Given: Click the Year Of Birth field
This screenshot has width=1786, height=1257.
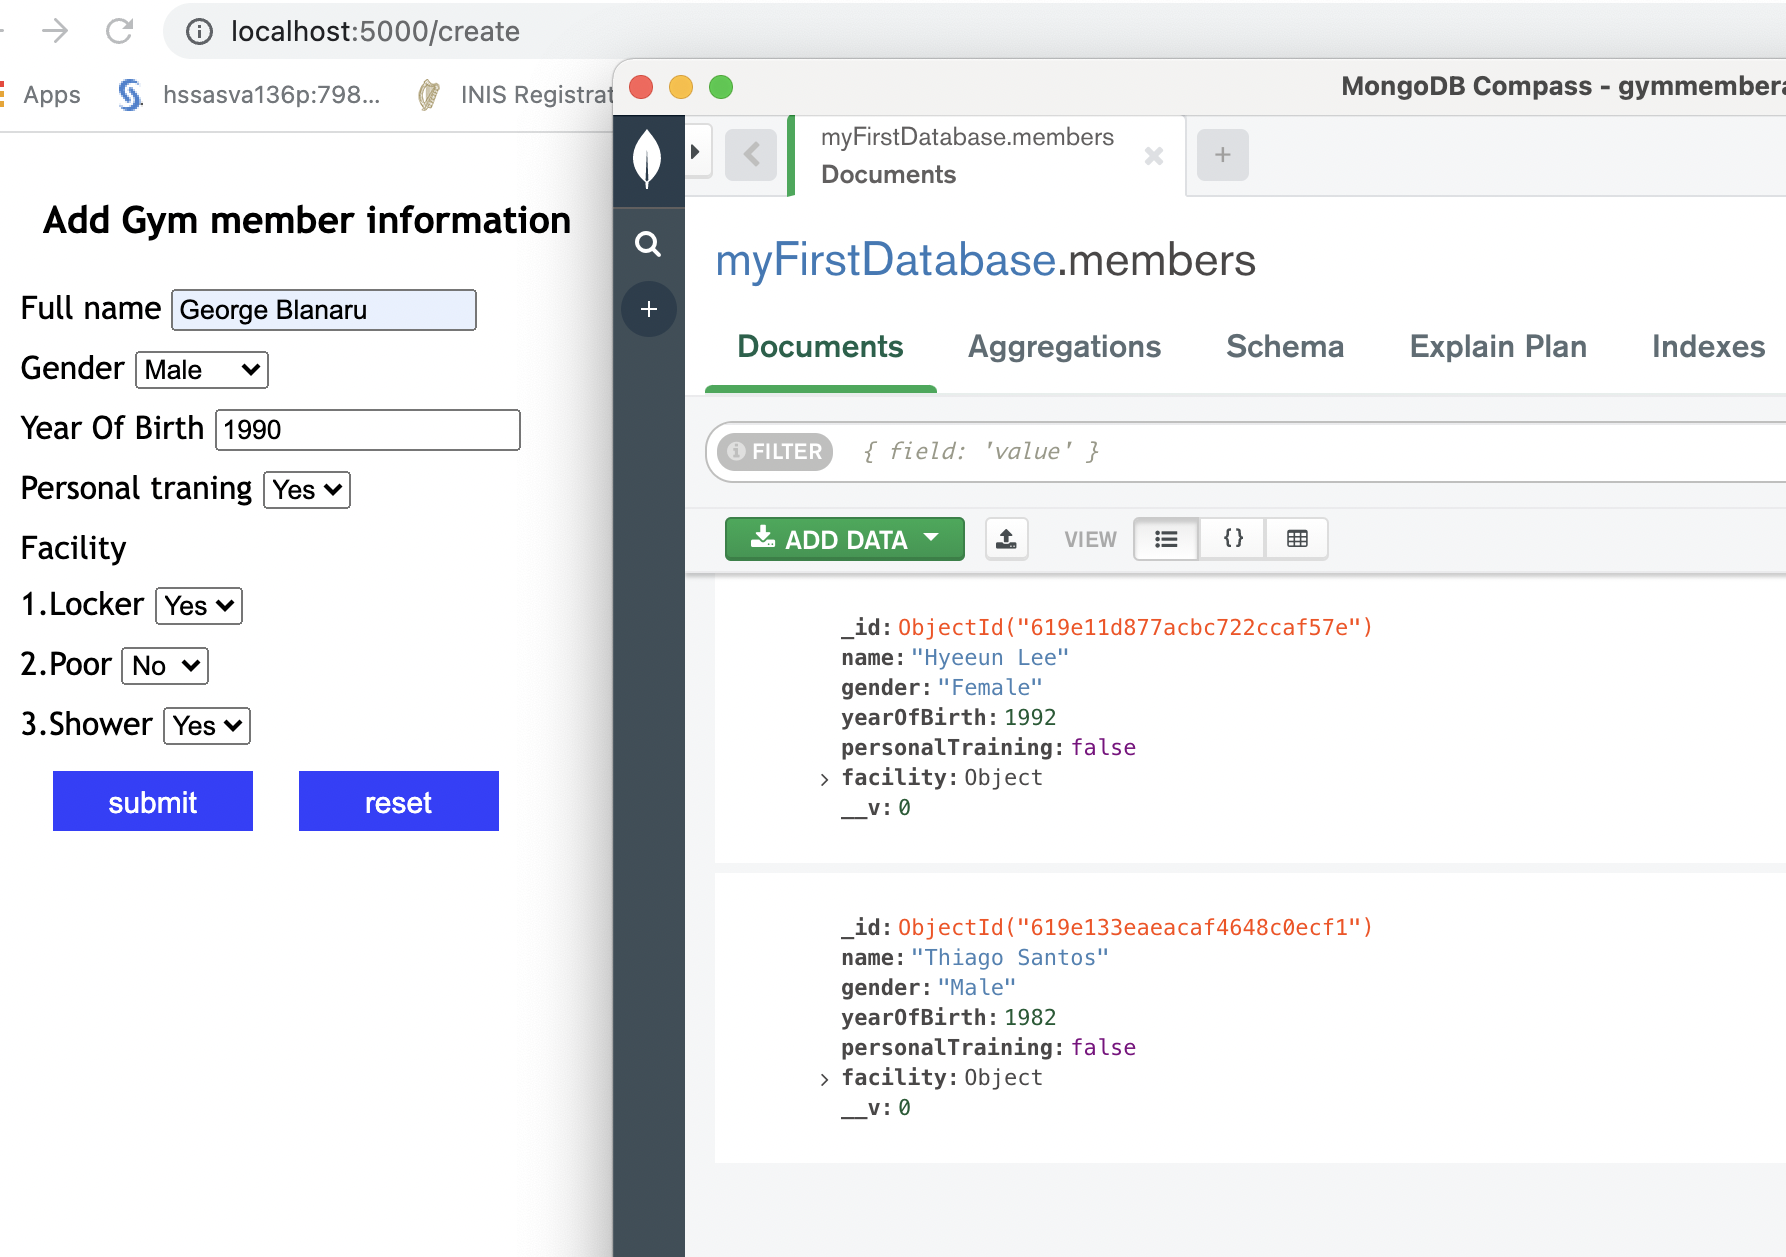Looking at the screenshot, I should (x=368, y=430).
